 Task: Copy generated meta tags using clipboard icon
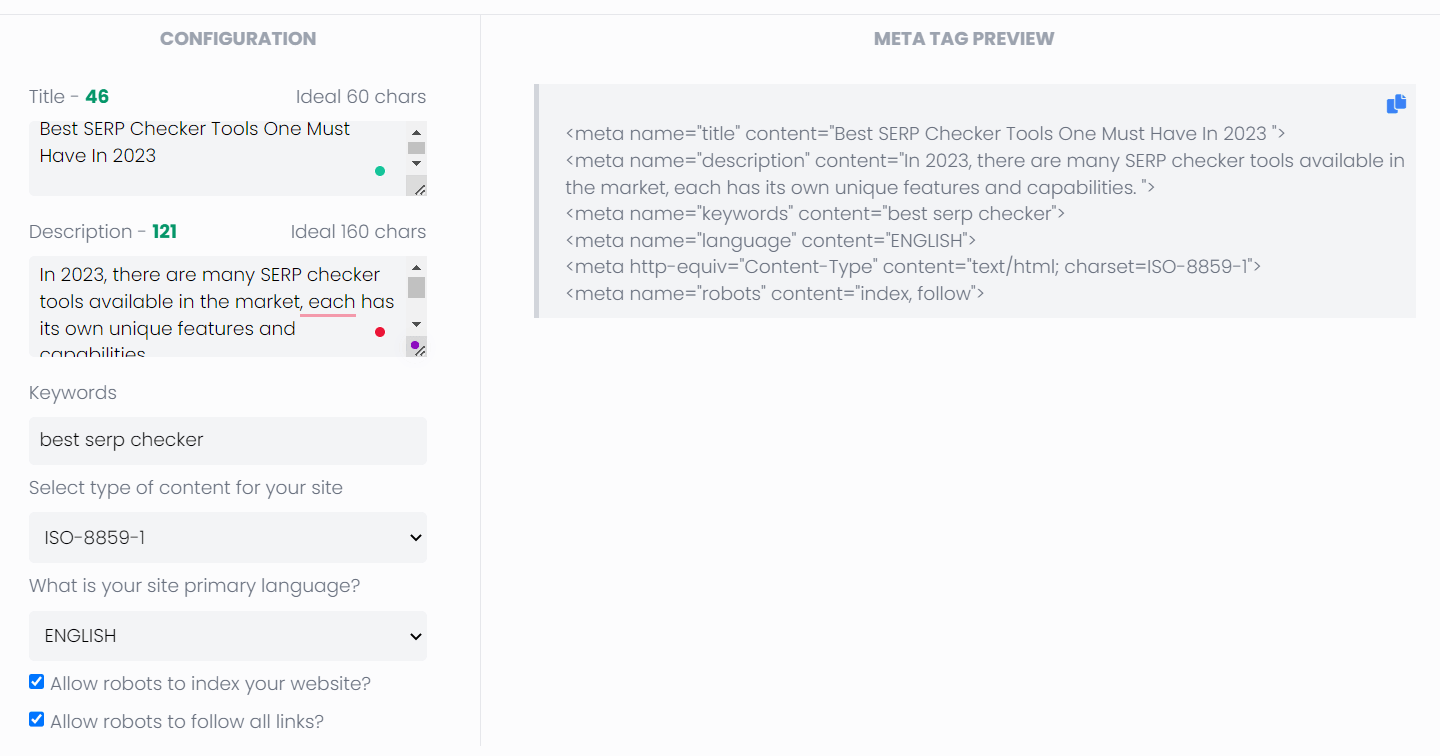pos(1396,104)
